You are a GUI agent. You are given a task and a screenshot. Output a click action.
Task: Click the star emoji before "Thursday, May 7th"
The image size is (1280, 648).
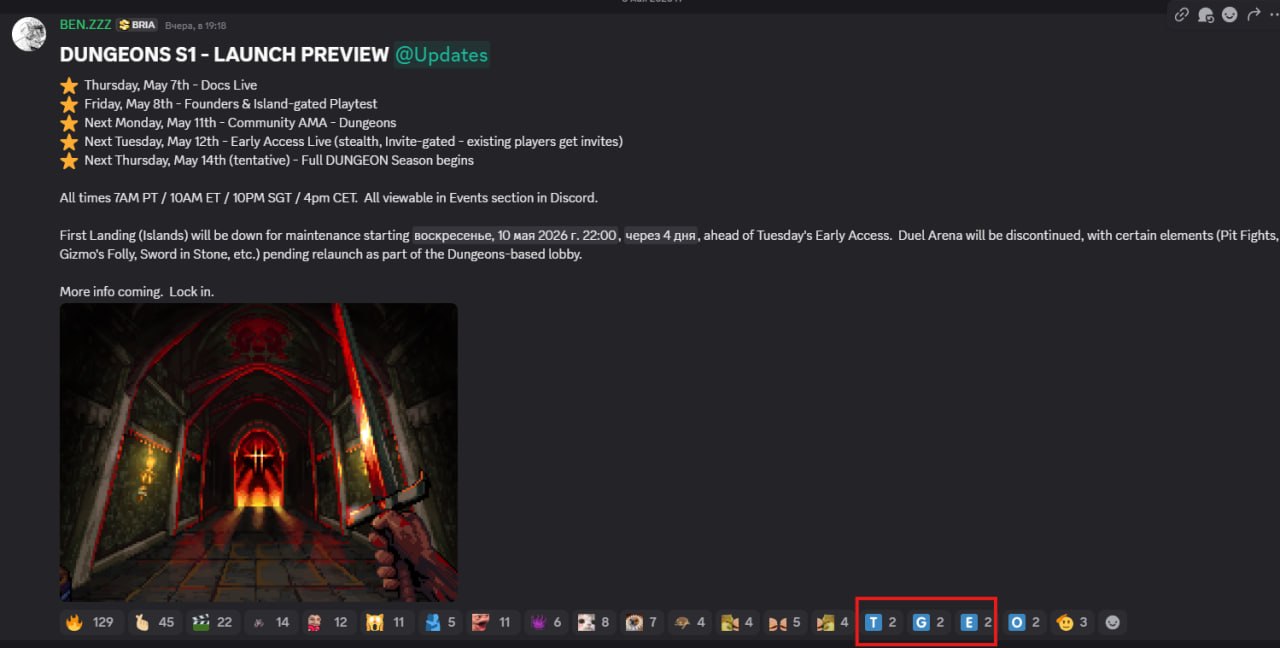(69, 86)
